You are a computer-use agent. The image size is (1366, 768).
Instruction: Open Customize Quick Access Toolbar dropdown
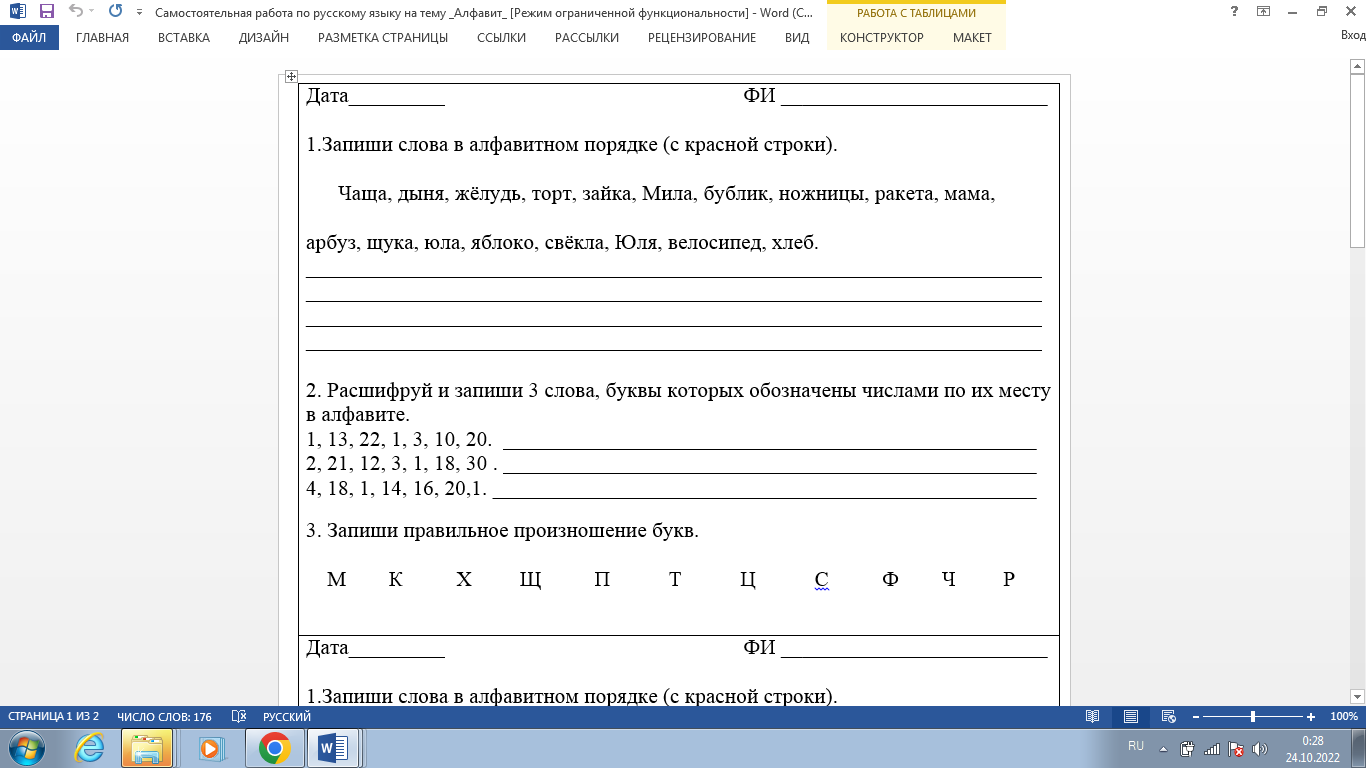[x=137, y=13]
